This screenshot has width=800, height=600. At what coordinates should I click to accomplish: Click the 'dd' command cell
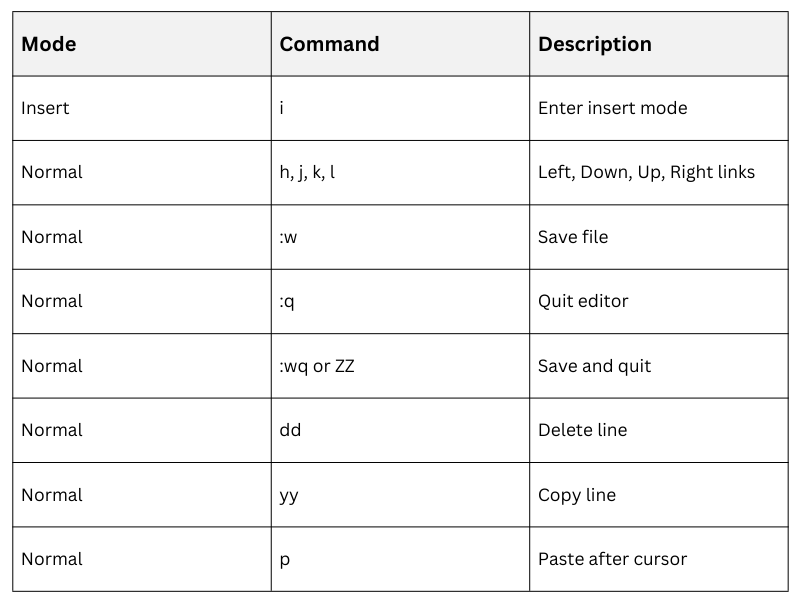coord(291,430)
